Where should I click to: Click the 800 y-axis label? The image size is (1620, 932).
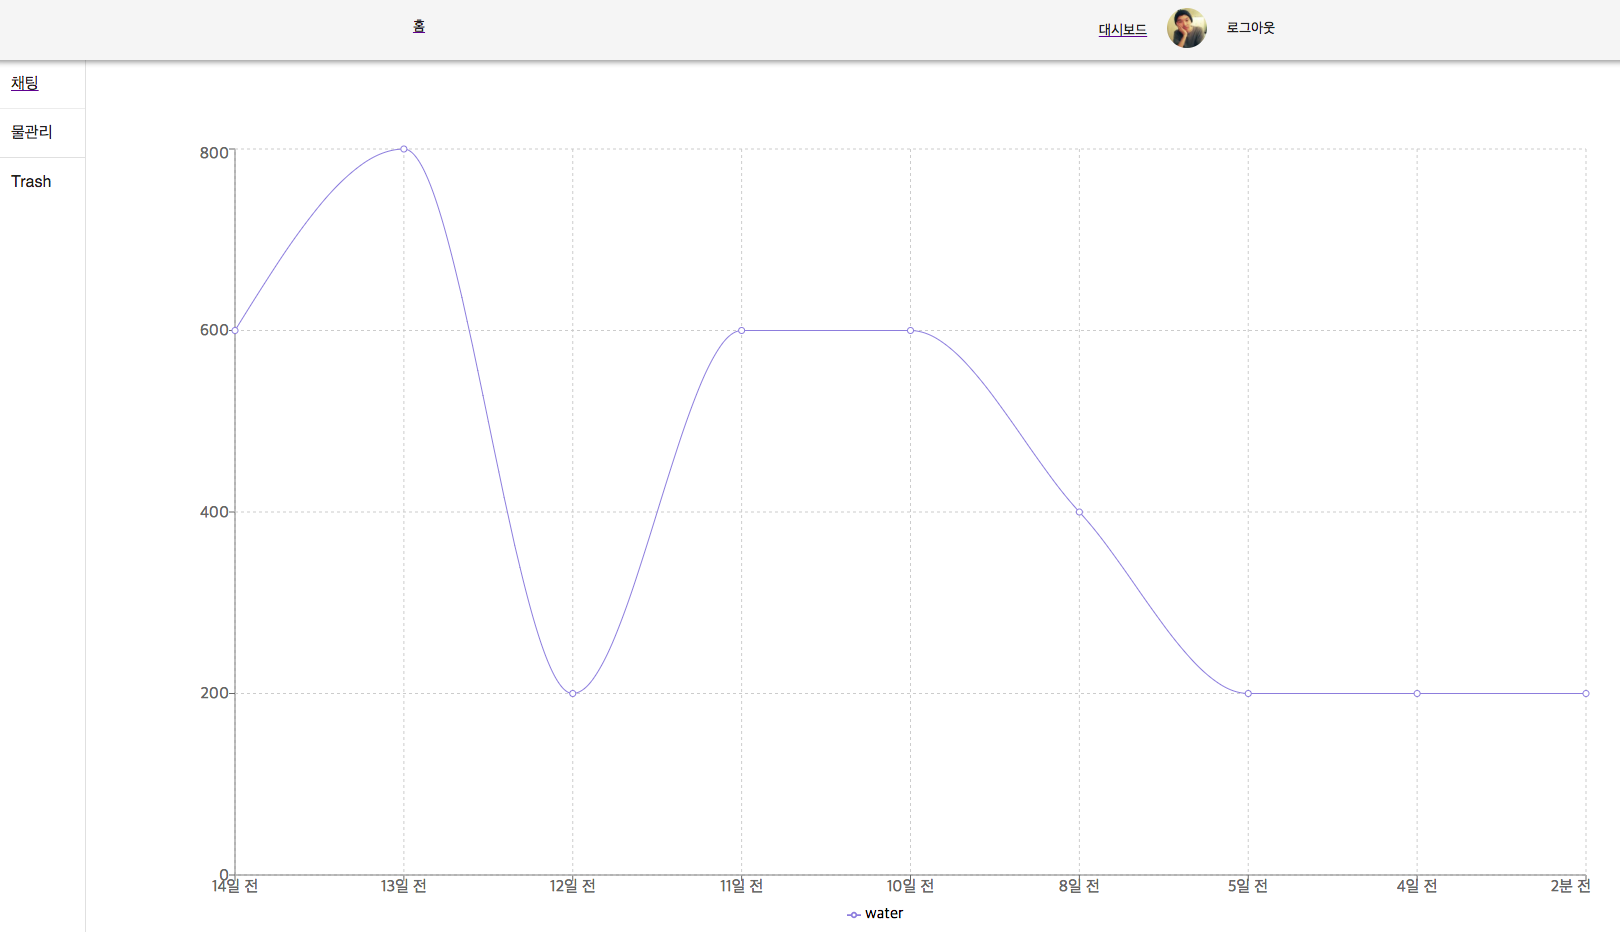214,153
